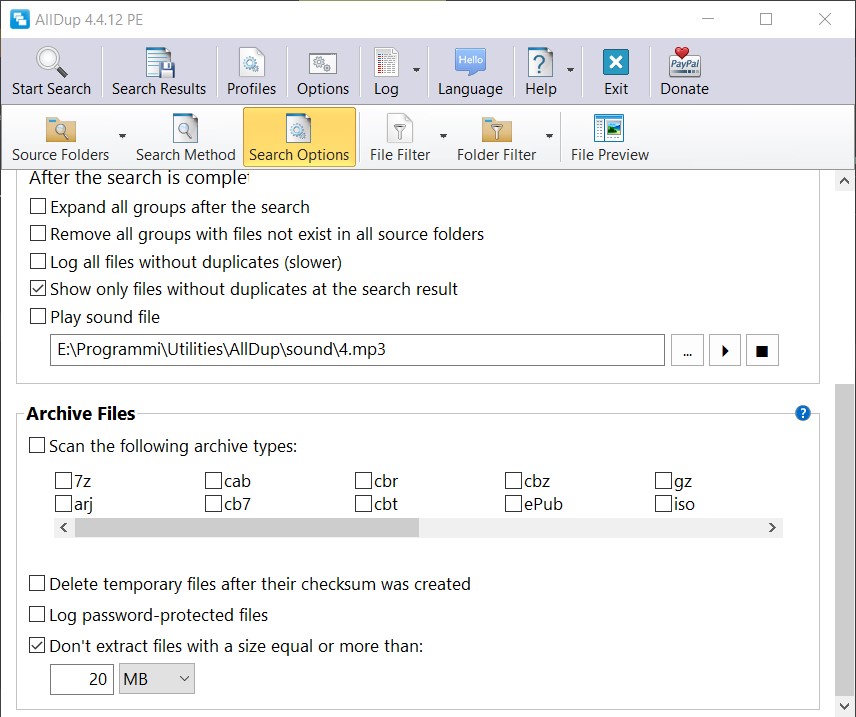Open the Options icon

(323, 63)
